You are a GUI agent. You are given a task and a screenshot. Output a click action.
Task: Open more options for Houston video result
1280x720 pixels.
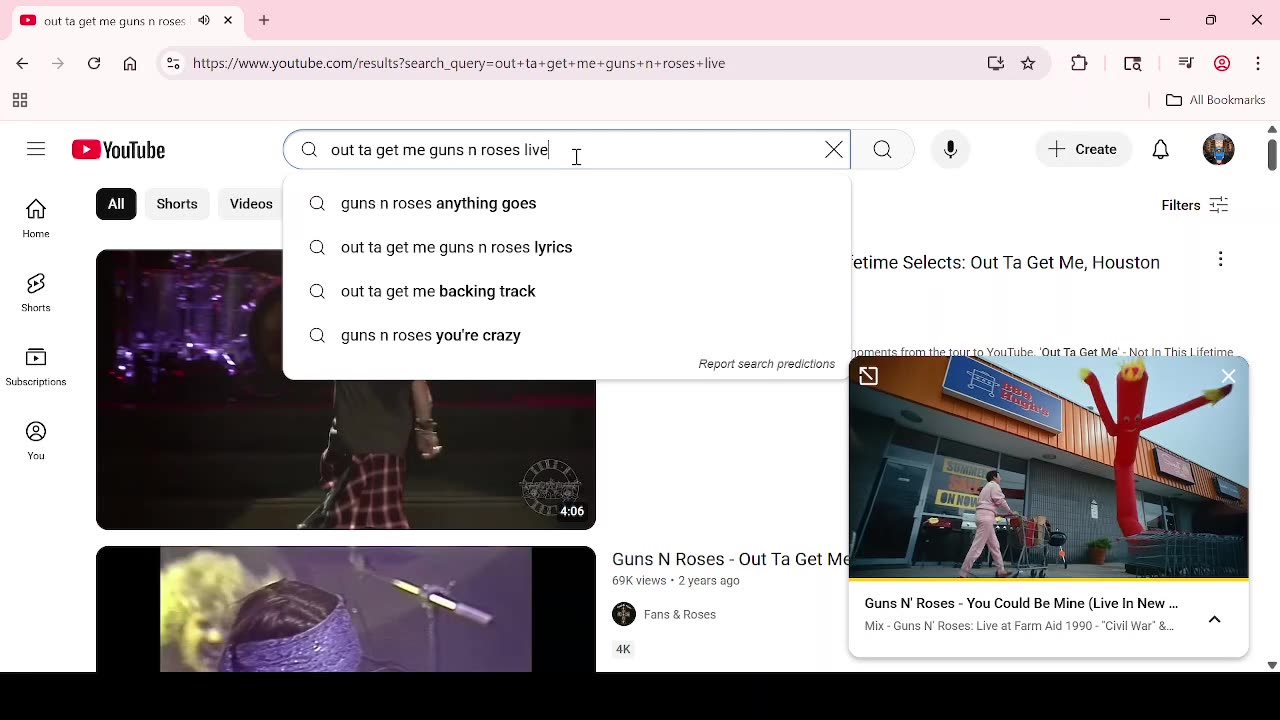(x=1220, y=260)
